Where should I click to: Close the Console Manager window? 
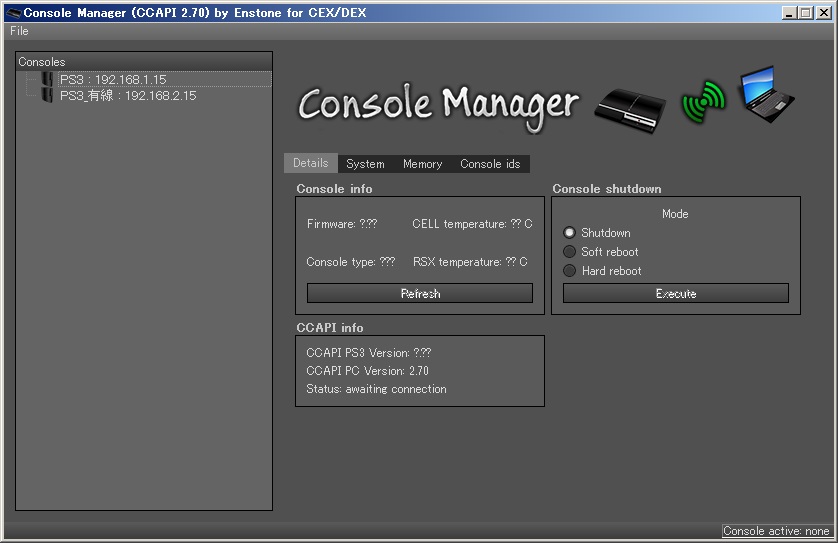824,13
